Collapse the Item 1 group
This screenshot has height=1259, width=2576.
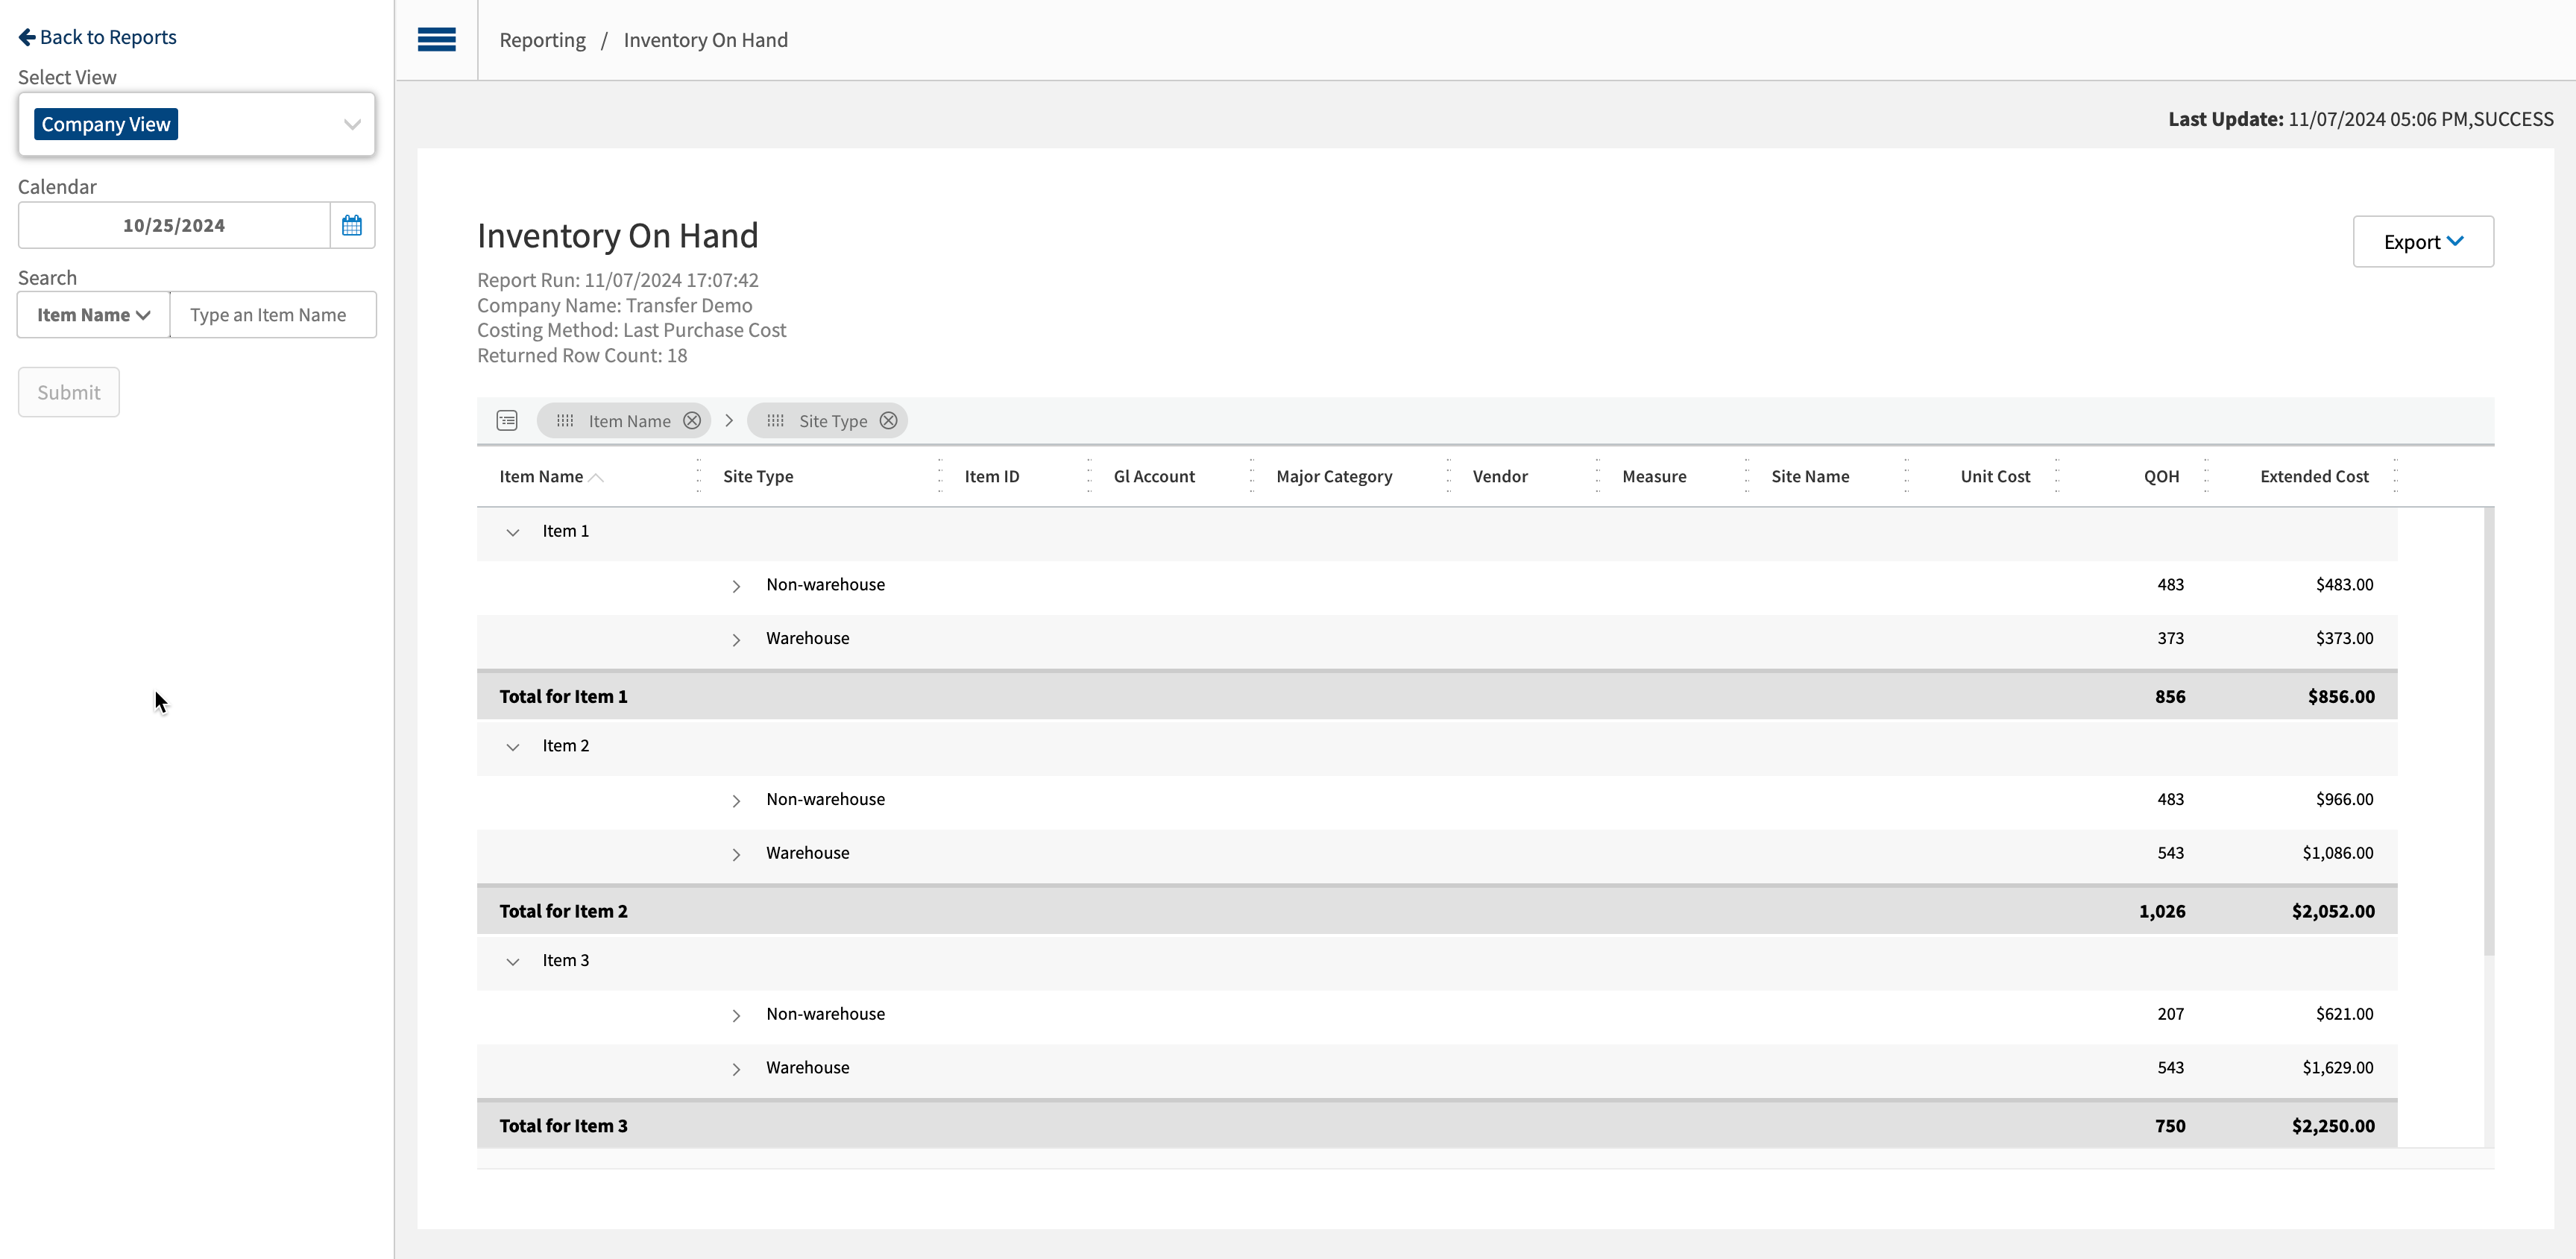513,532
